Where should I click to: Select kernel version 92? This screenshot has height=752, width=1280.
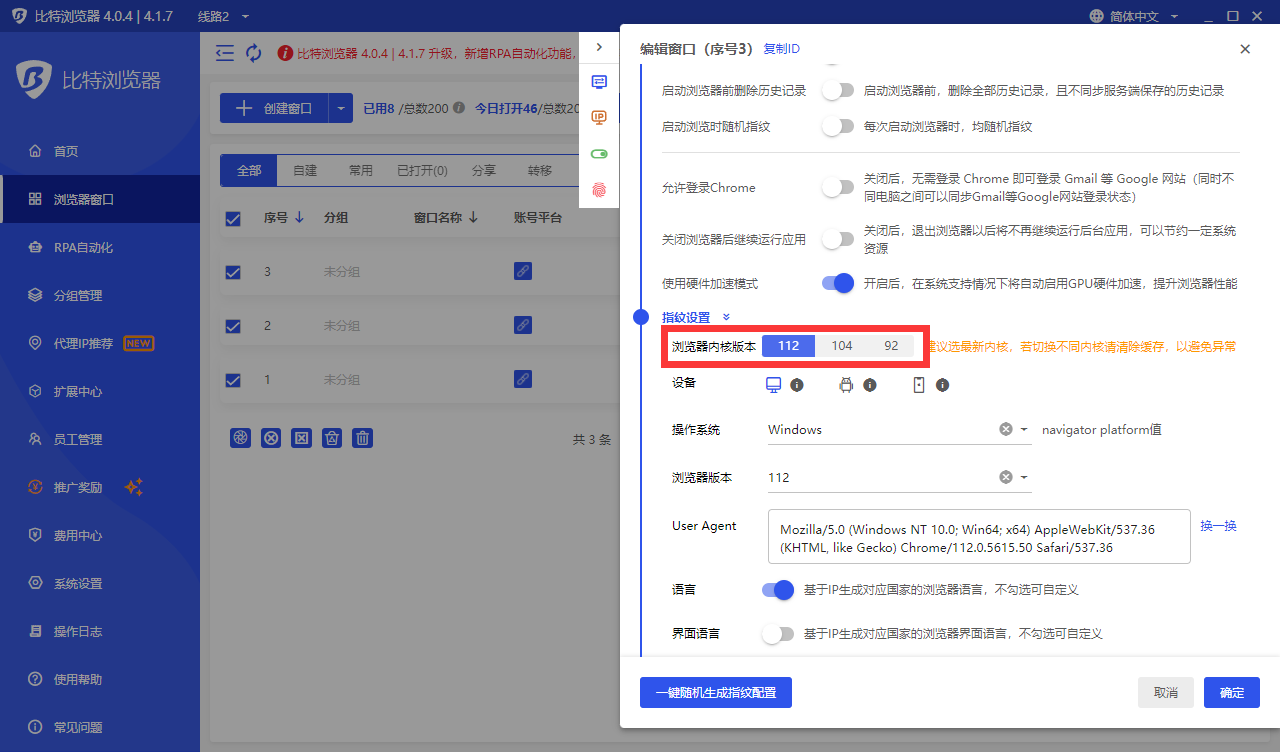[x=891, y=346]
